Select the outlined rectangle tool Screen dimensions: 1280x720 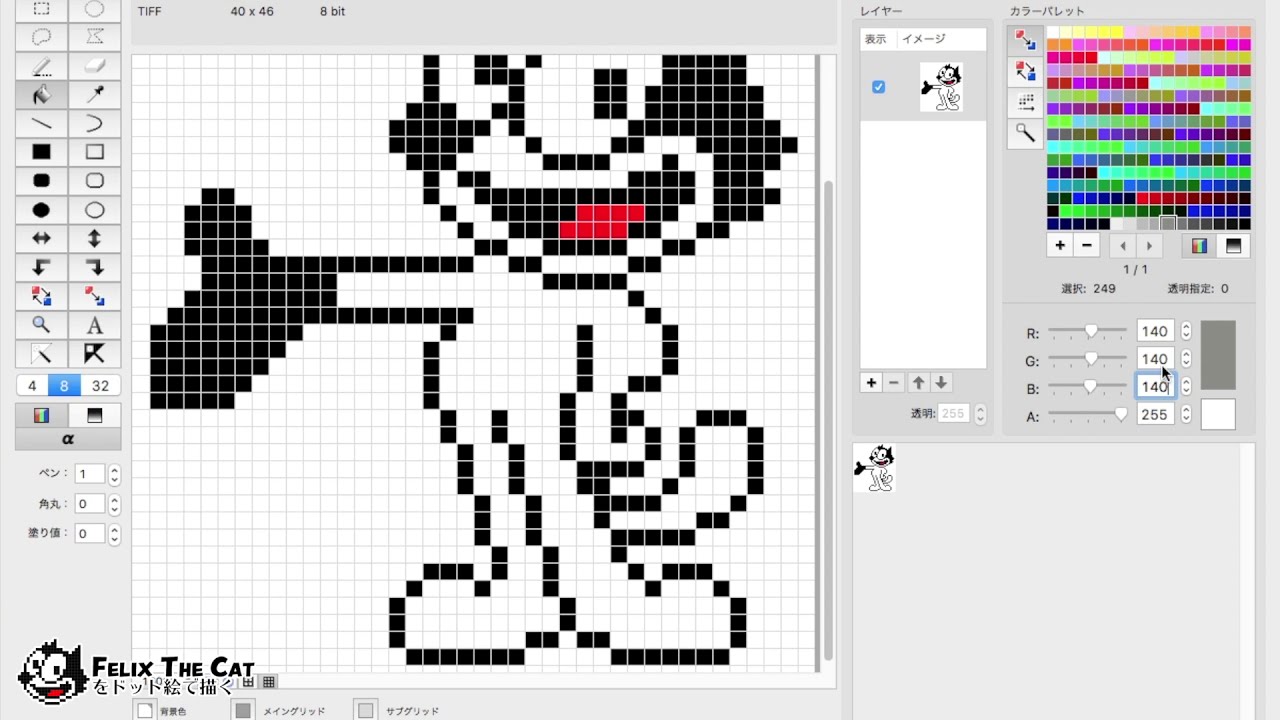[x=94, y=152]
